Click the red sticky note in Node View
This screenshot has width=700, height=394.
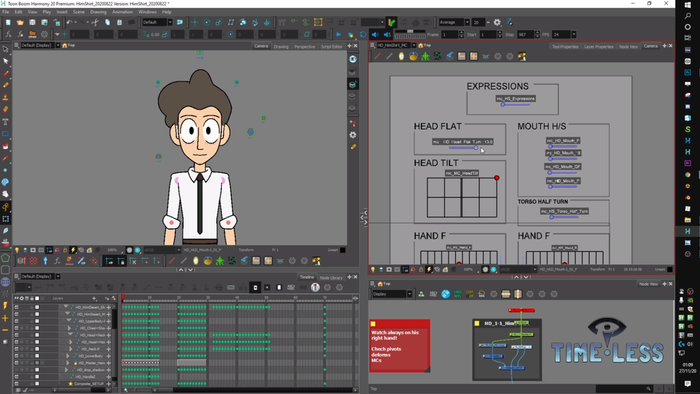[400, 346]
